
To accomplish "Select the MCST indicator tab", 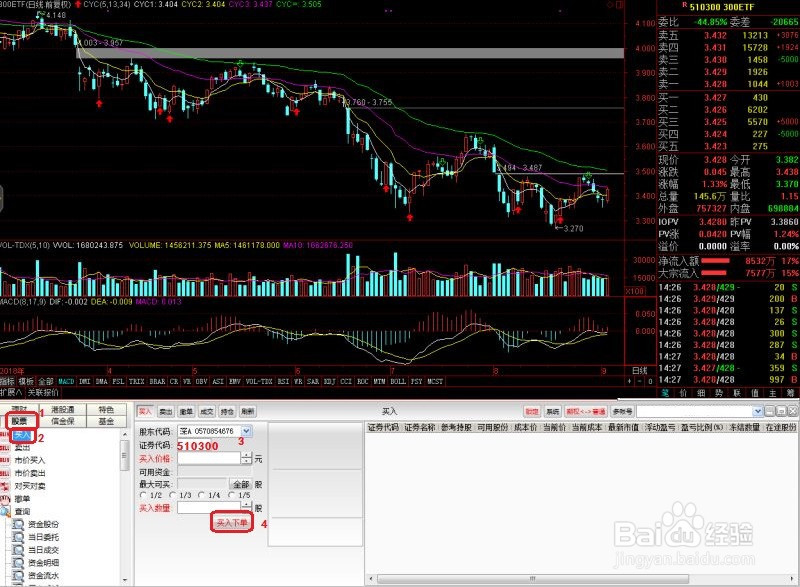I will point(435,381).
